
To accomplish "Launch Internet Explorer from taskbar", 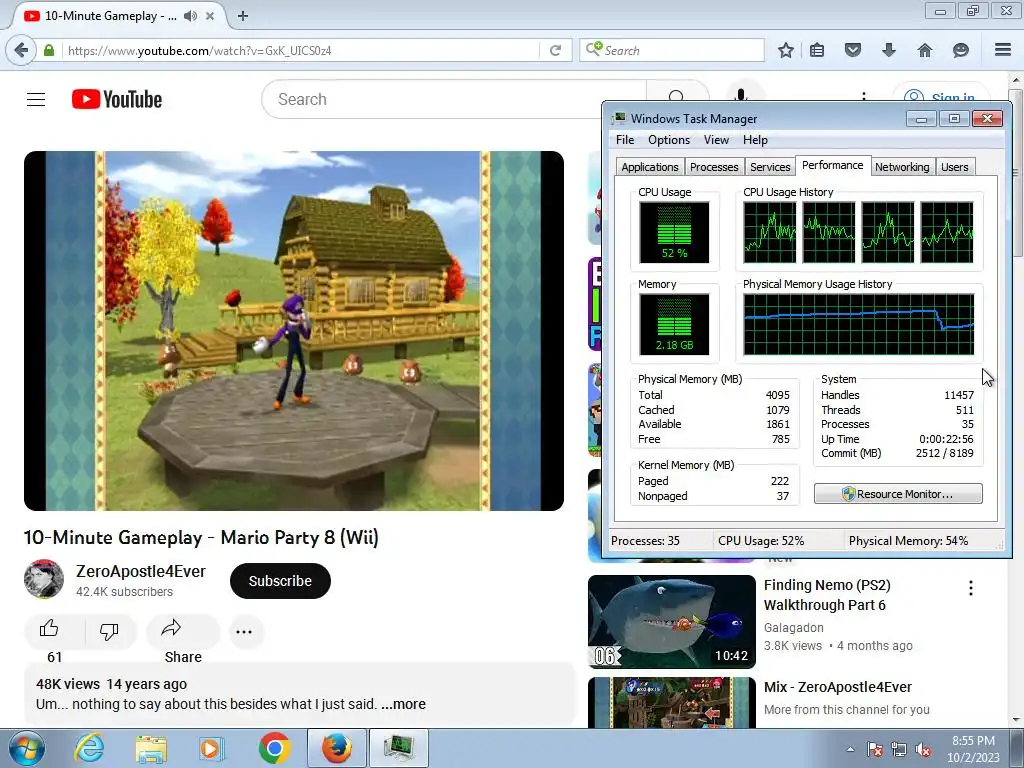I will [89, 748].
